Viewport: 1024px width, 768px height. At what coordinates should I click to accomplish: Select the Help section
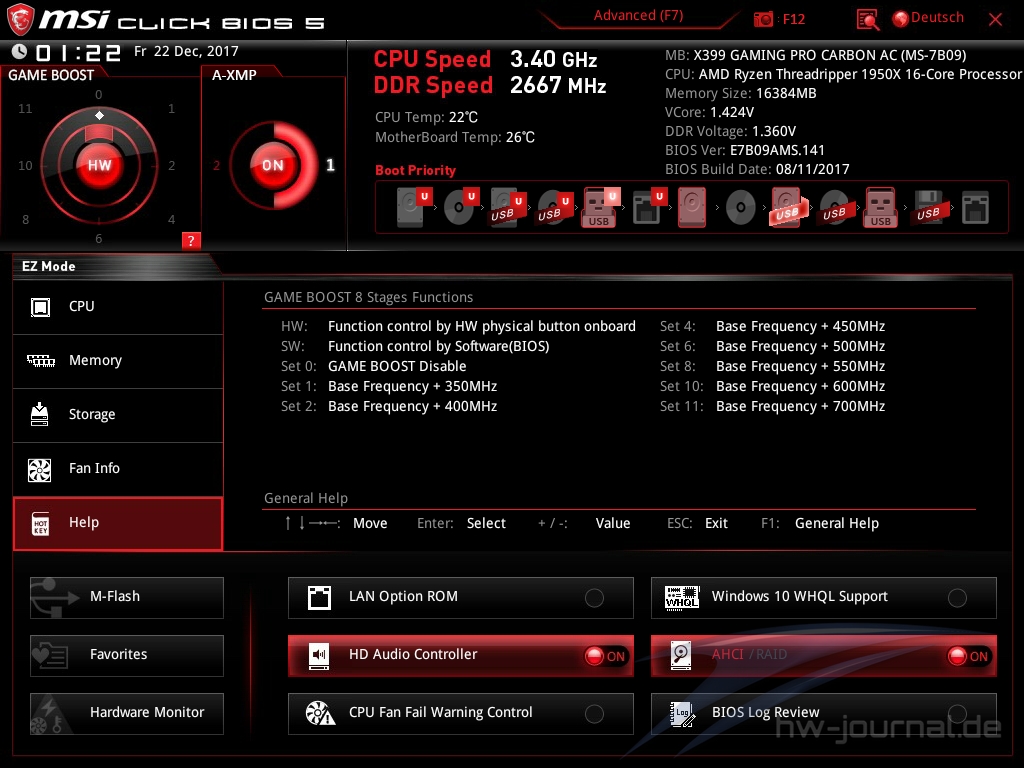[118, 523]
